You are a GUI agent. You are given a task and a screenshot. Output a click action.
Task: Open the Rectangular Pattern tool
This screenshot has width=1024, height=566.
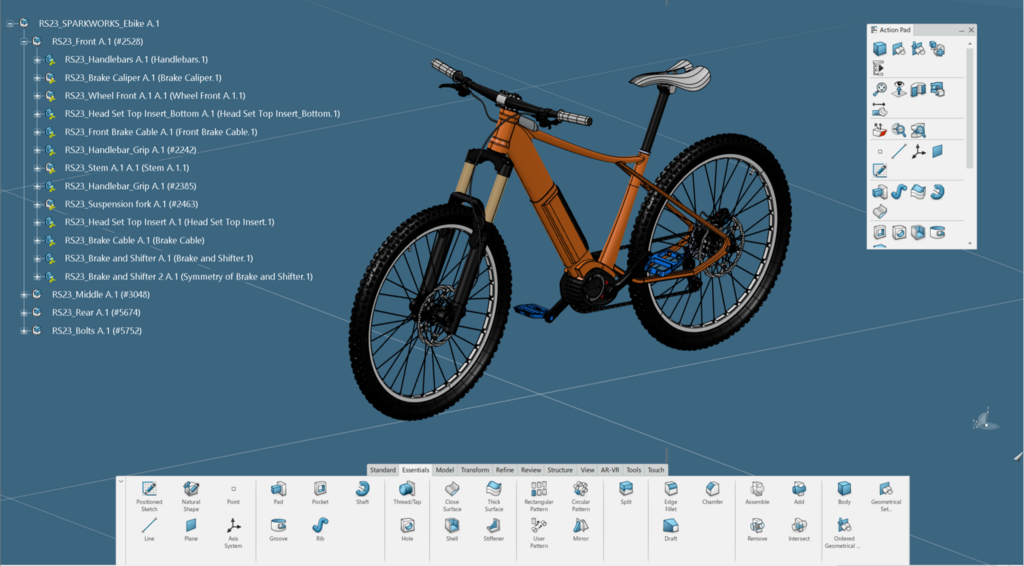pos(539,489)
